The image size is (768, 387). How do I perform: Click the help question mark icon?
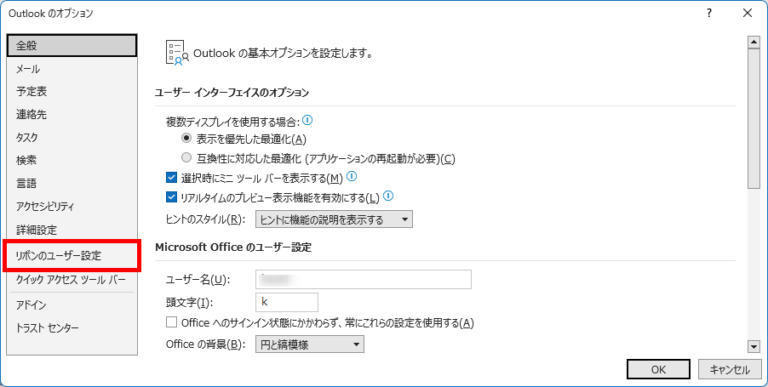pyautogui.click(x=709, y=14)
